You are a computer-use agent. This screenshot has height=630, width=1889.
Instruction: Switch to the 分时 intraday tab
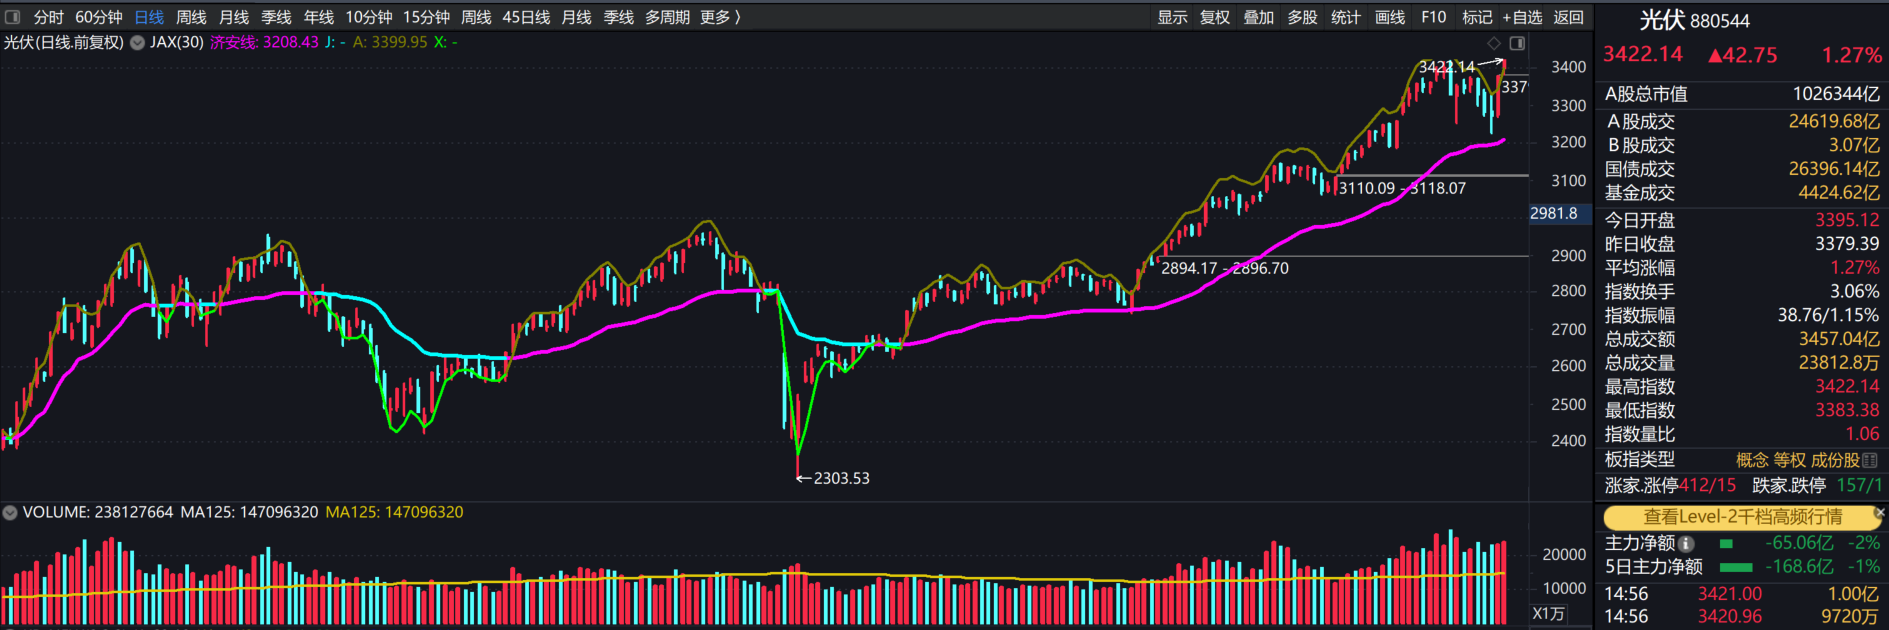tap(48, 17)
